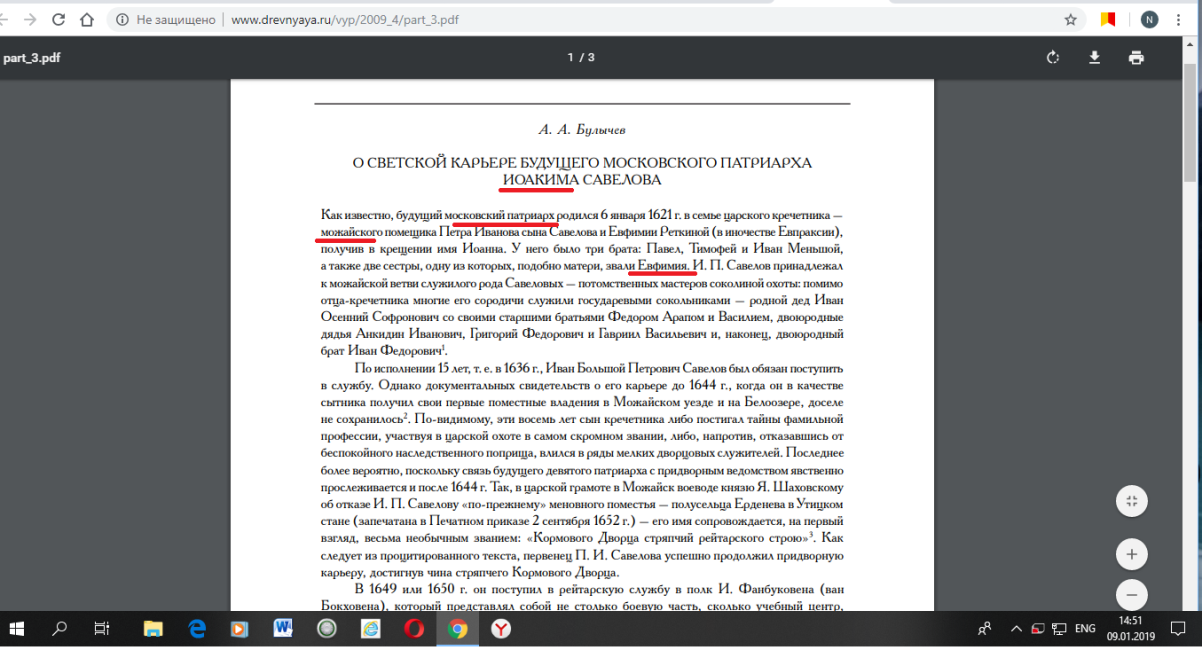The image size is (1202, 650).
Task: Open the Chrome profile N avatar
Action: [1149, 19]
